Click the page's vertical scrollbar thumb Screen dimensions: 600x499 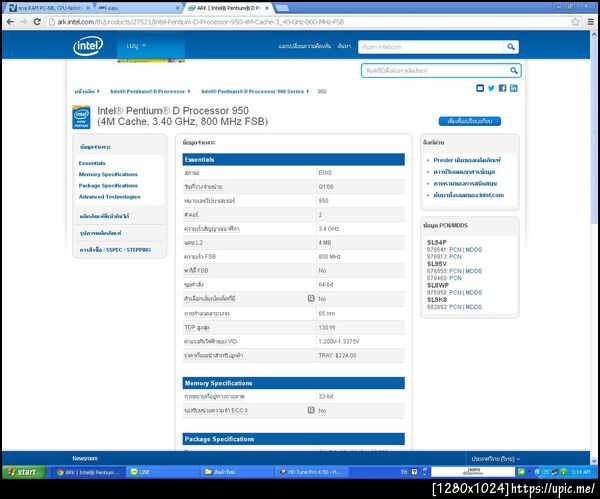pyautogui.click(x=593, y=130)
